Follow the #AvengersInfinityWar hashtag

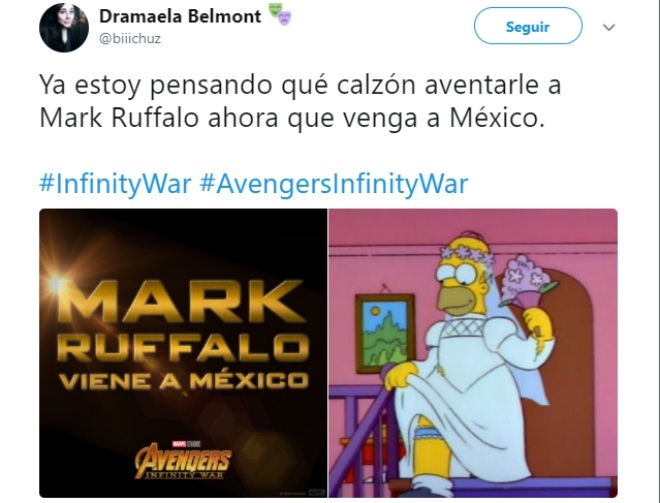[x=334, y=184]
